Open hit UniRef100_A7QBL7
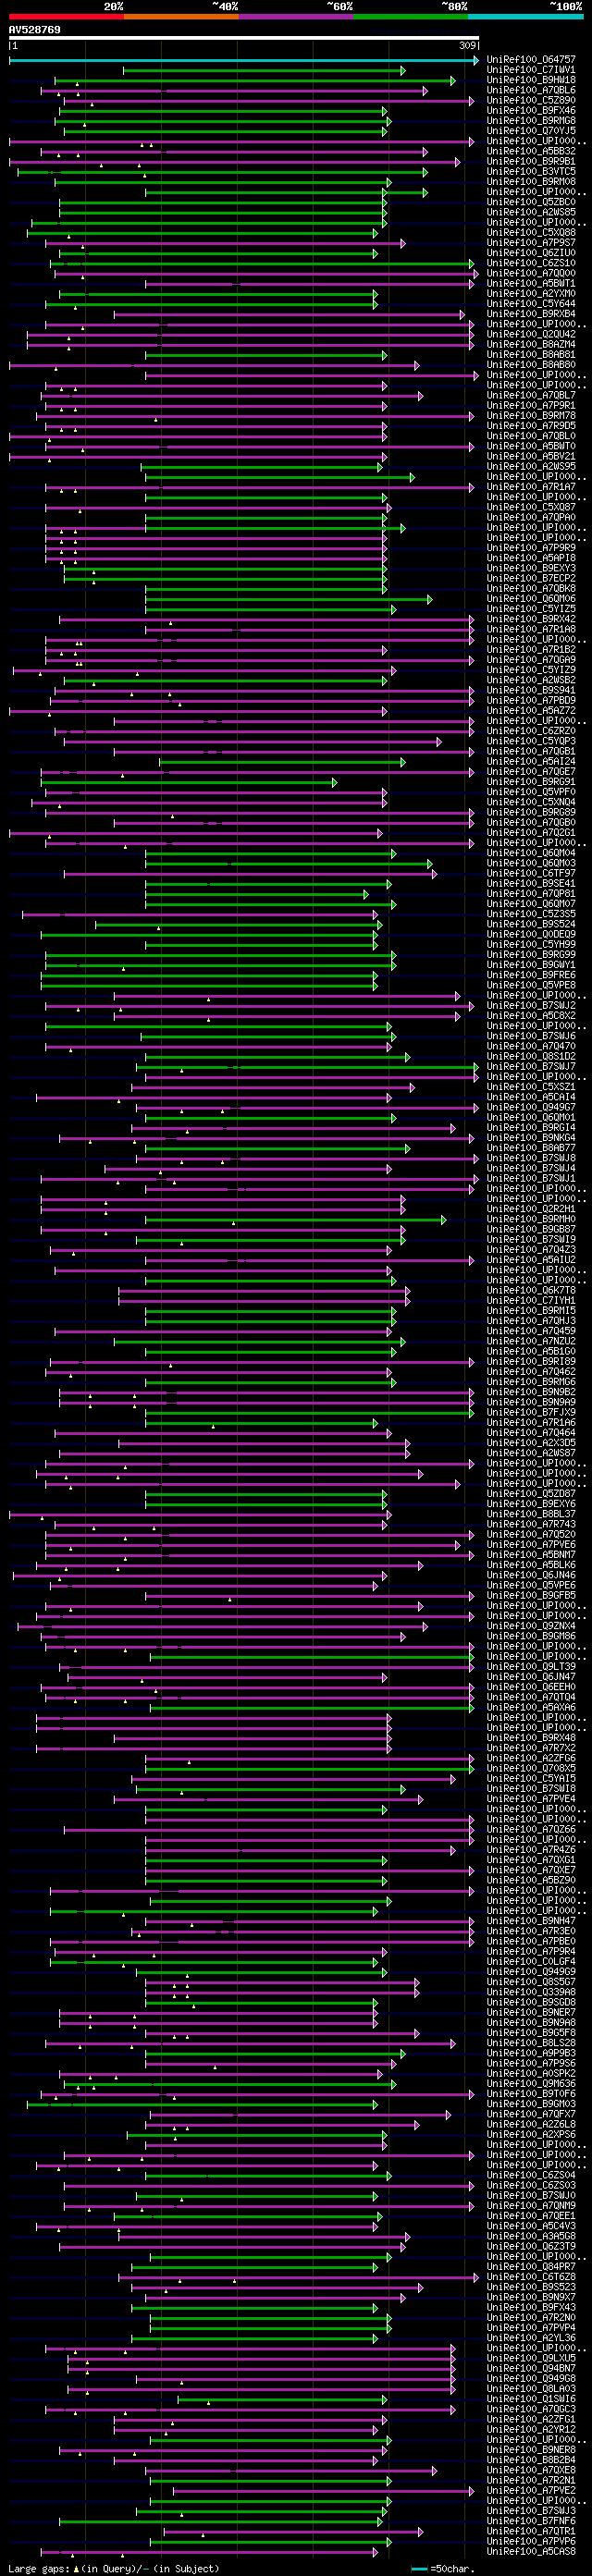The width and height of the screenshot is (592, 2576). (x=531, y=396)
